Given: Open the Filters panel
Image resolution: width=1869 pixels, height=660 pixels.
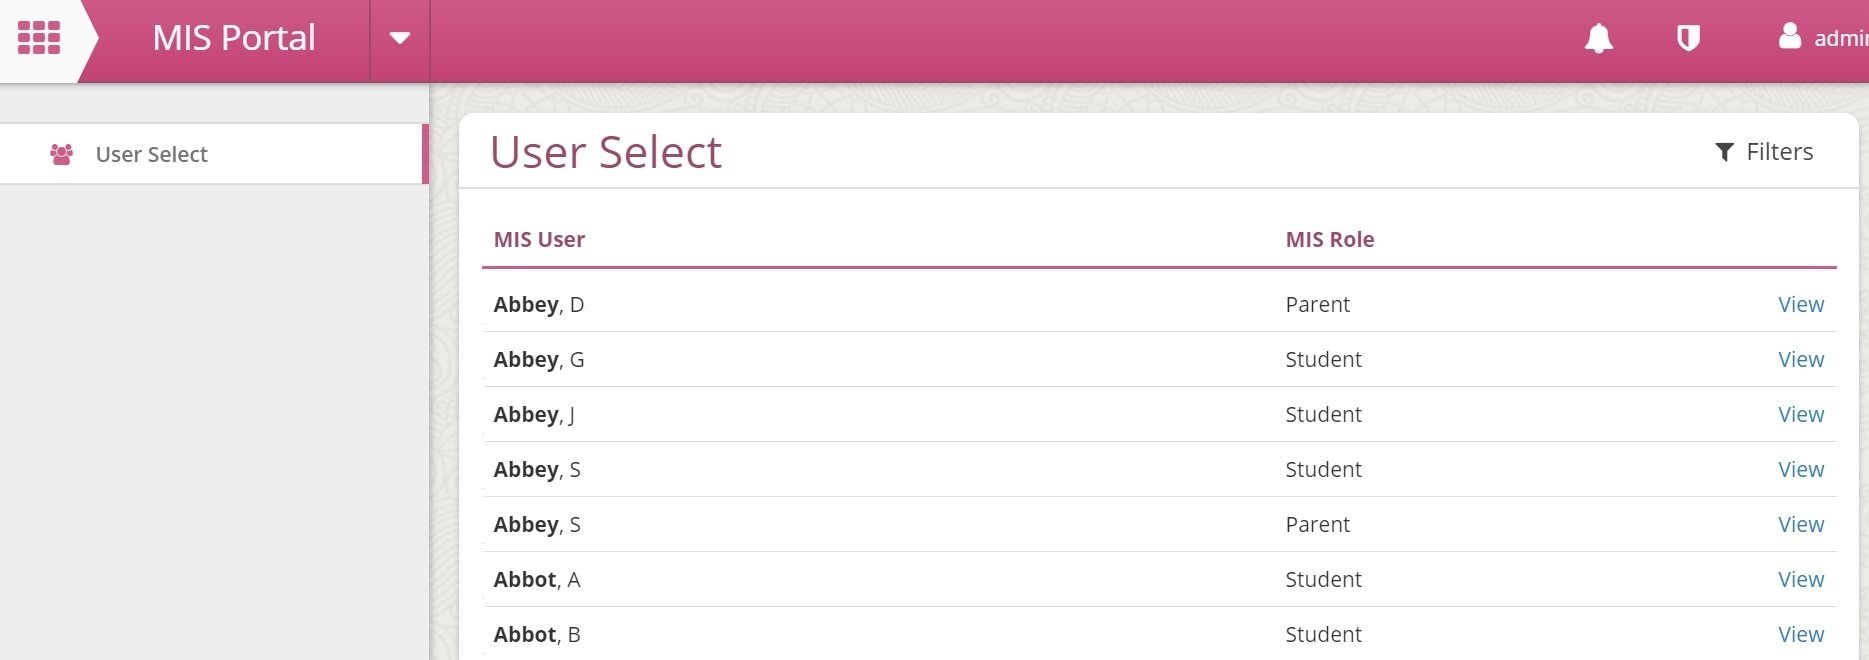Looking at the screenshot, I should click(x=1764, y=152).
